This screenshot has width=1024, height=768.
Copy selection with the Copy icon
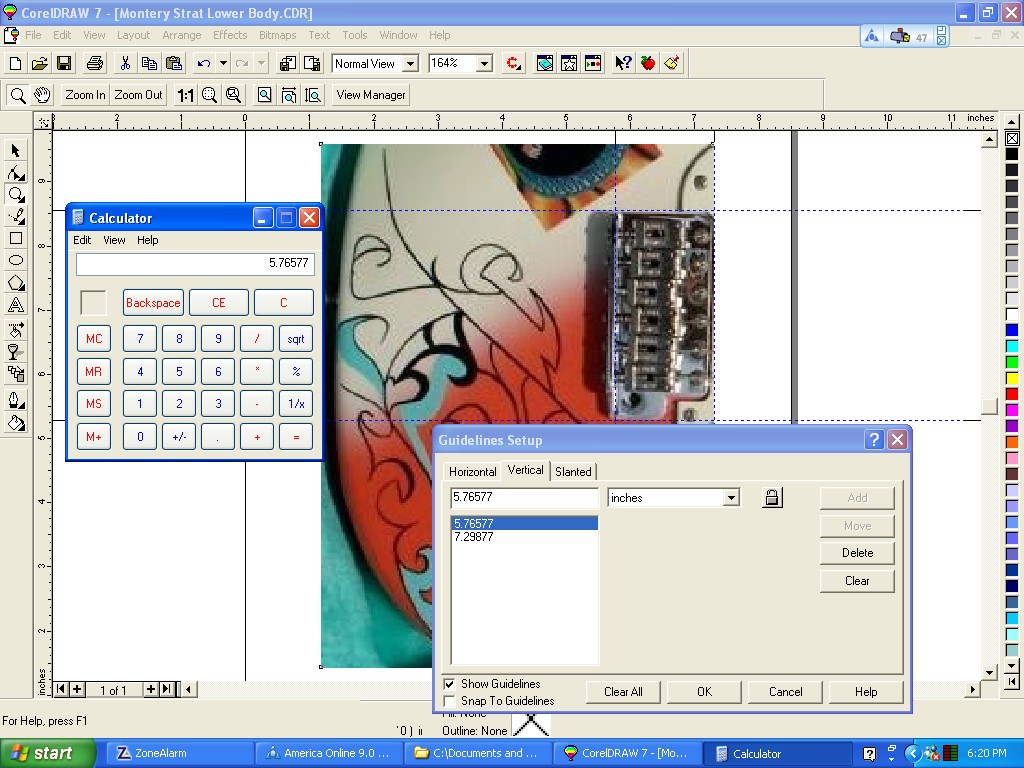pos(149,63)
